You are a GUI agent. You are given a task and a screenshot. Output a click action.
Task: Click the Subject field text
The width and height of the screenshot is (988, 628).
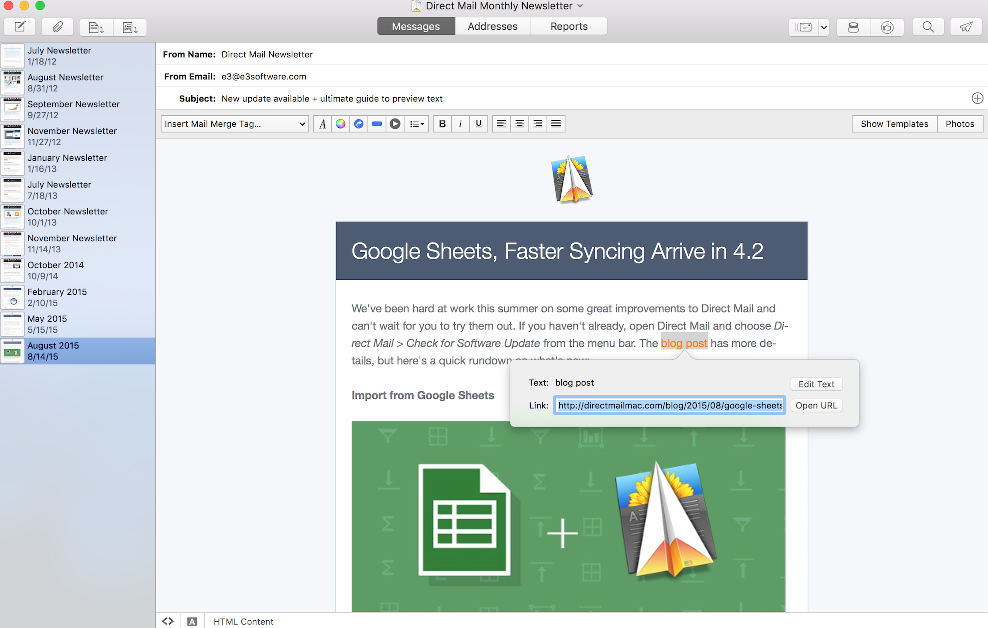click(x=331, y=99)
